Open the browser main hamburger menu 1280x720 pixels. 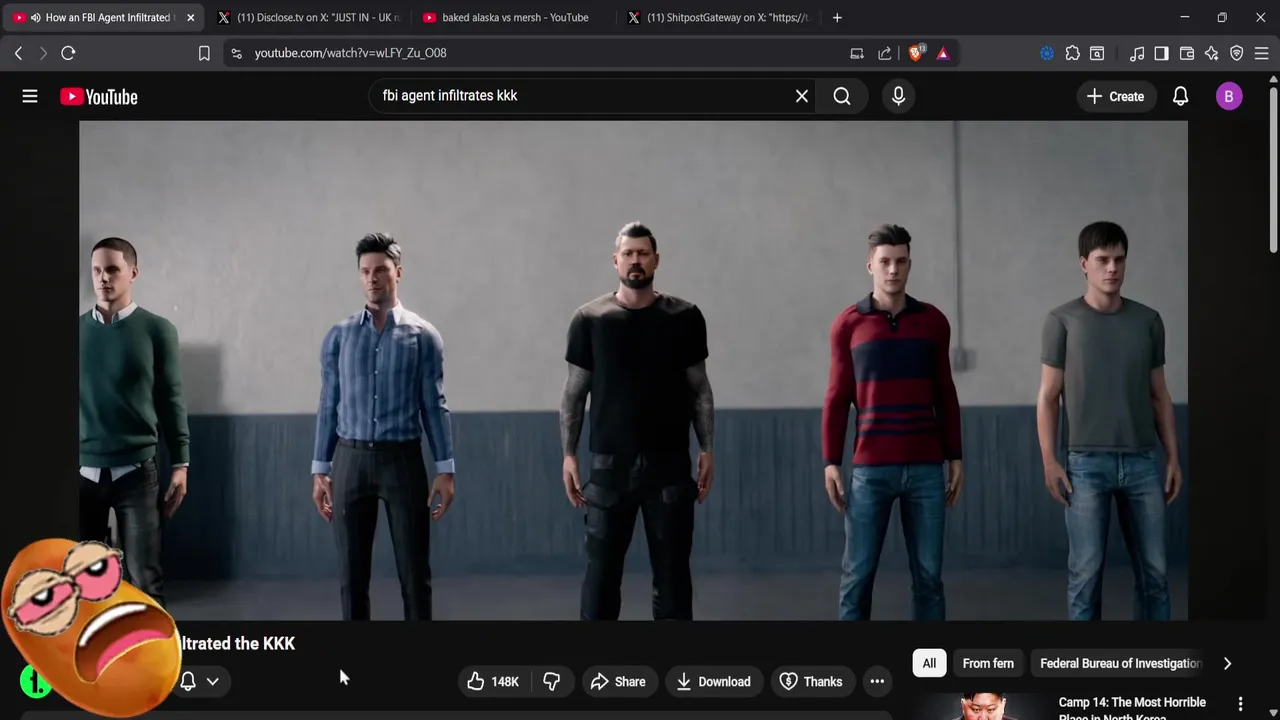(1262, 53)
